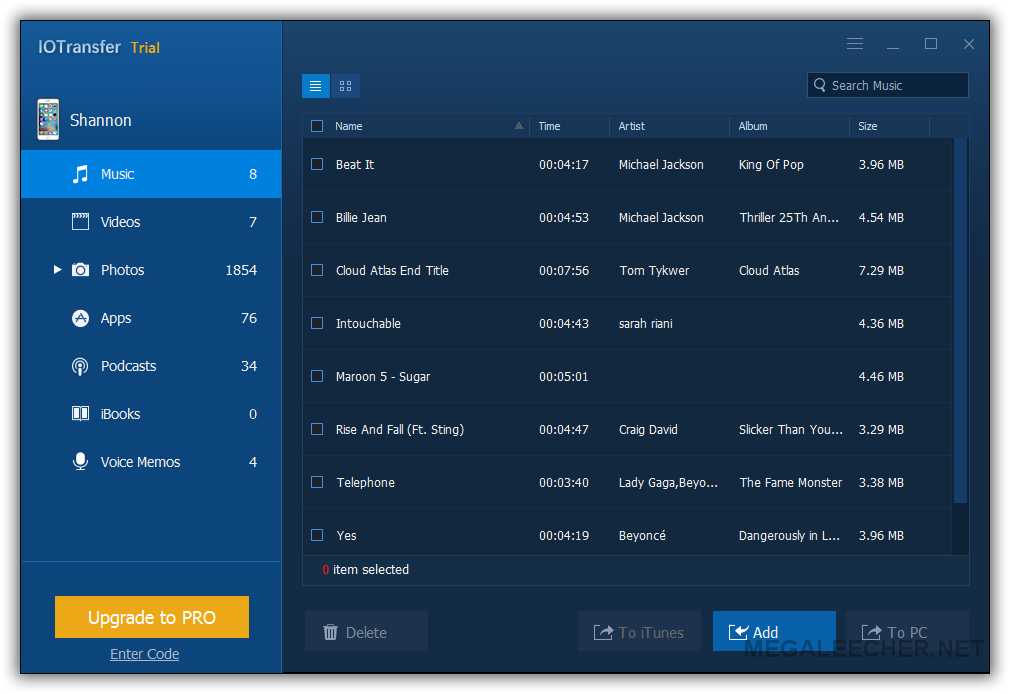Toggle the select-all checkbox in header
Screen dimensions: 1010x694
pos(317,126)
